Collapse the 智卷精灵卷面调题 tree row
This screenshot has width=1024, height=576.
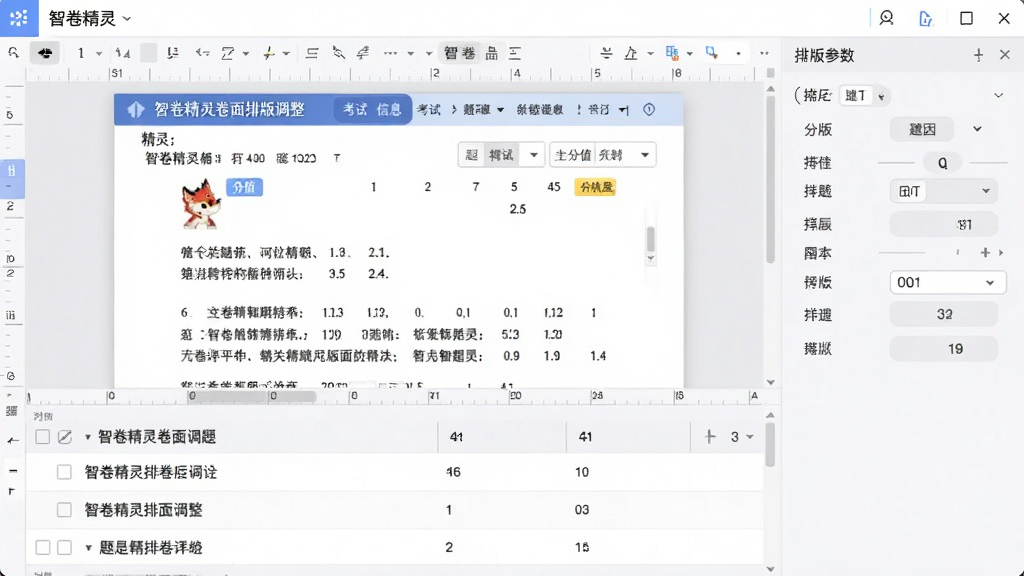pyautogui.click(x=88, y=437)
